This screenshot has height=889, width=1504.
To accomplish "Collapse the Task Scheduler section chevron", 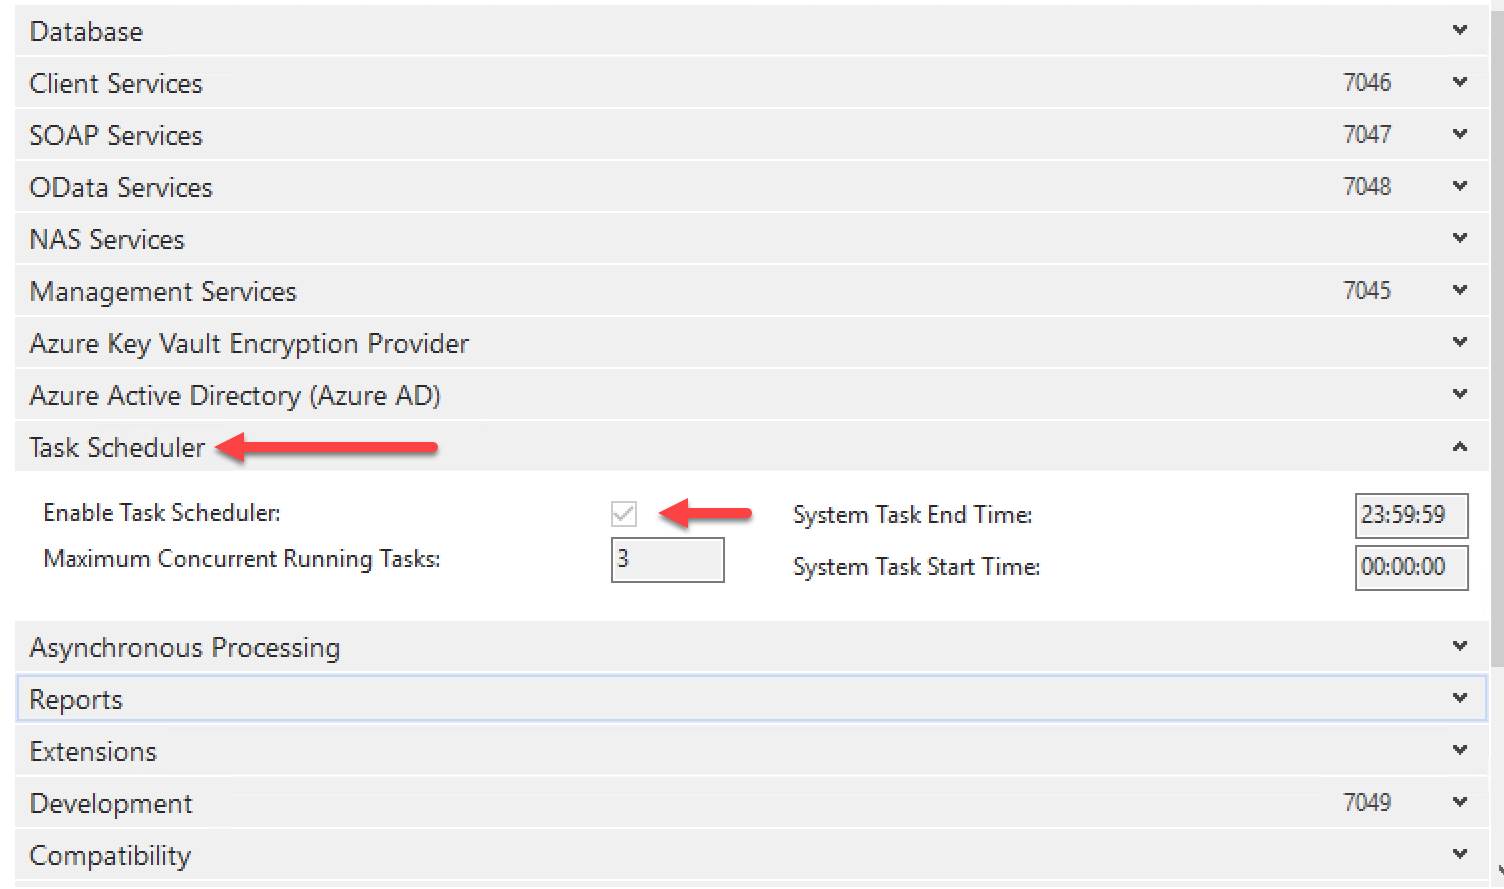I will point(1459,447).
